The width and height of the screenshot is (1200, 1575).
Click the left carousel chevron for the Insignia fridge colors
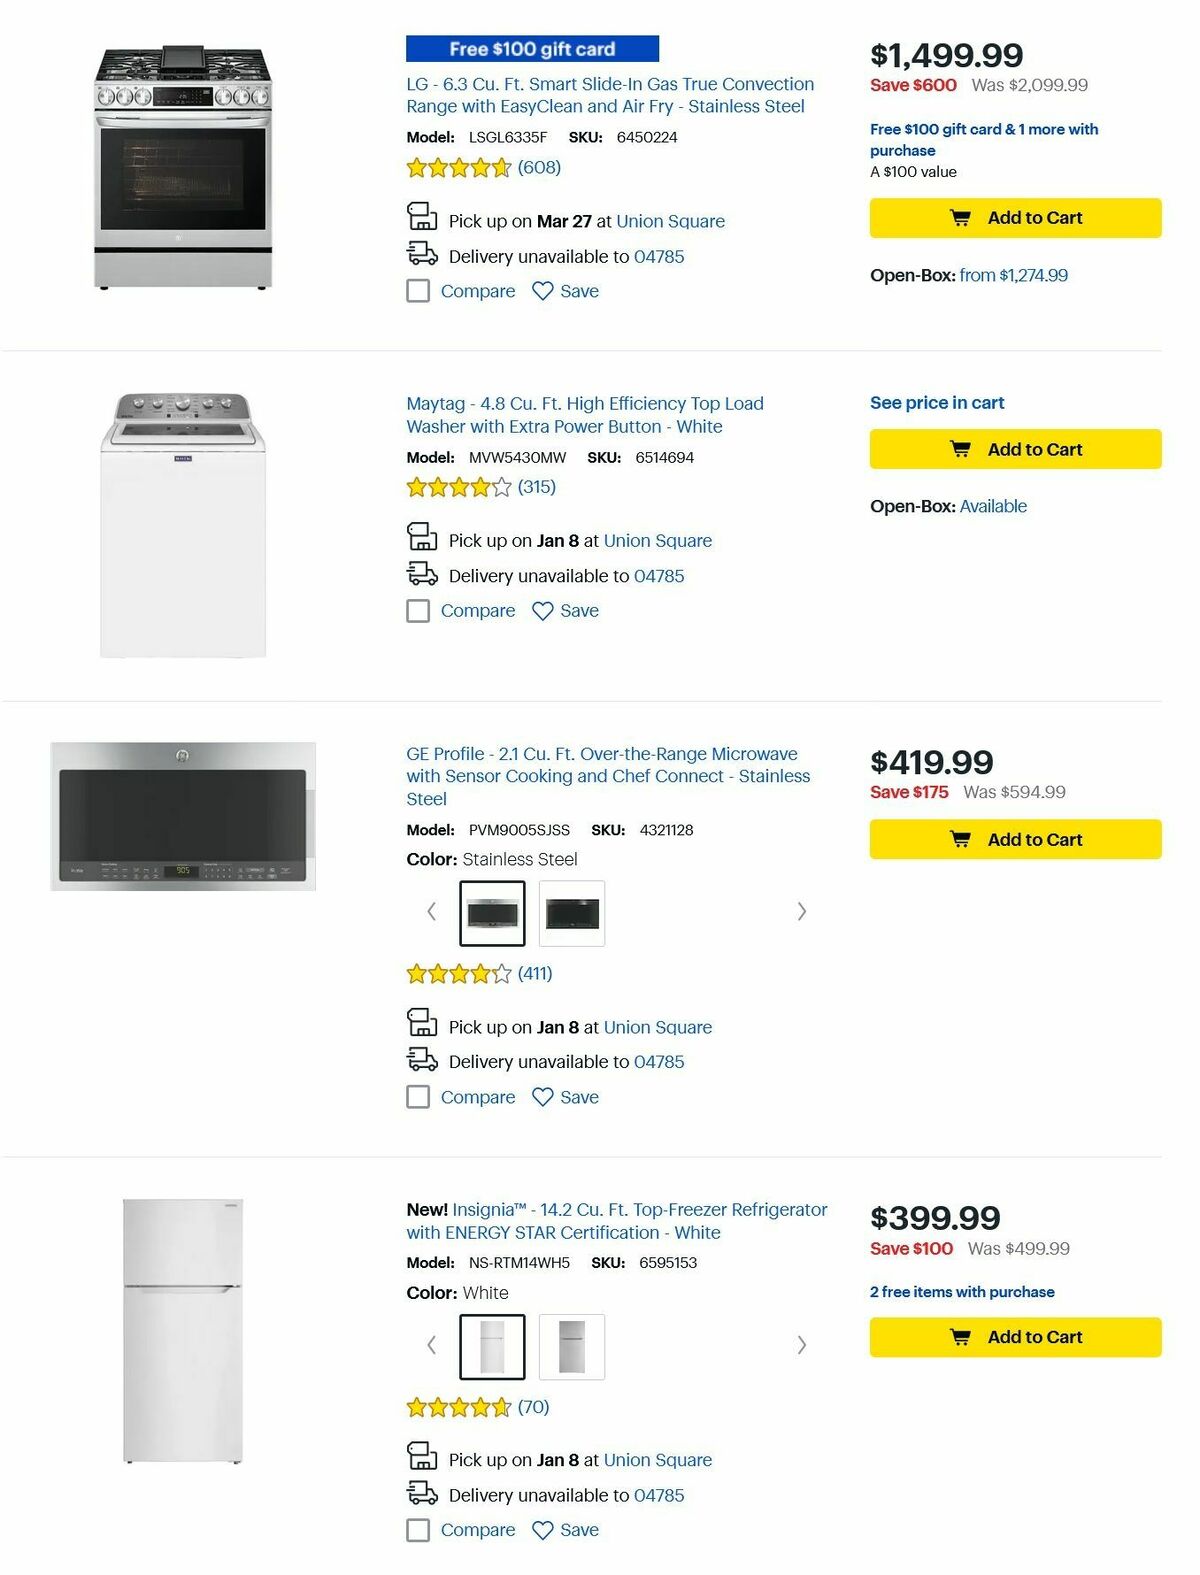pyautogui.click(x=431, y=1345)
